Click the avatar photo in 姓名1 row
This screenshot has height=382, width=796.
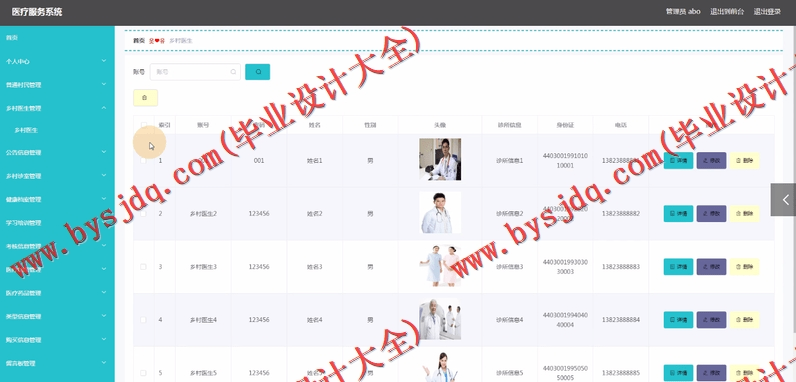pyautogui.click(x=440, y=159)
